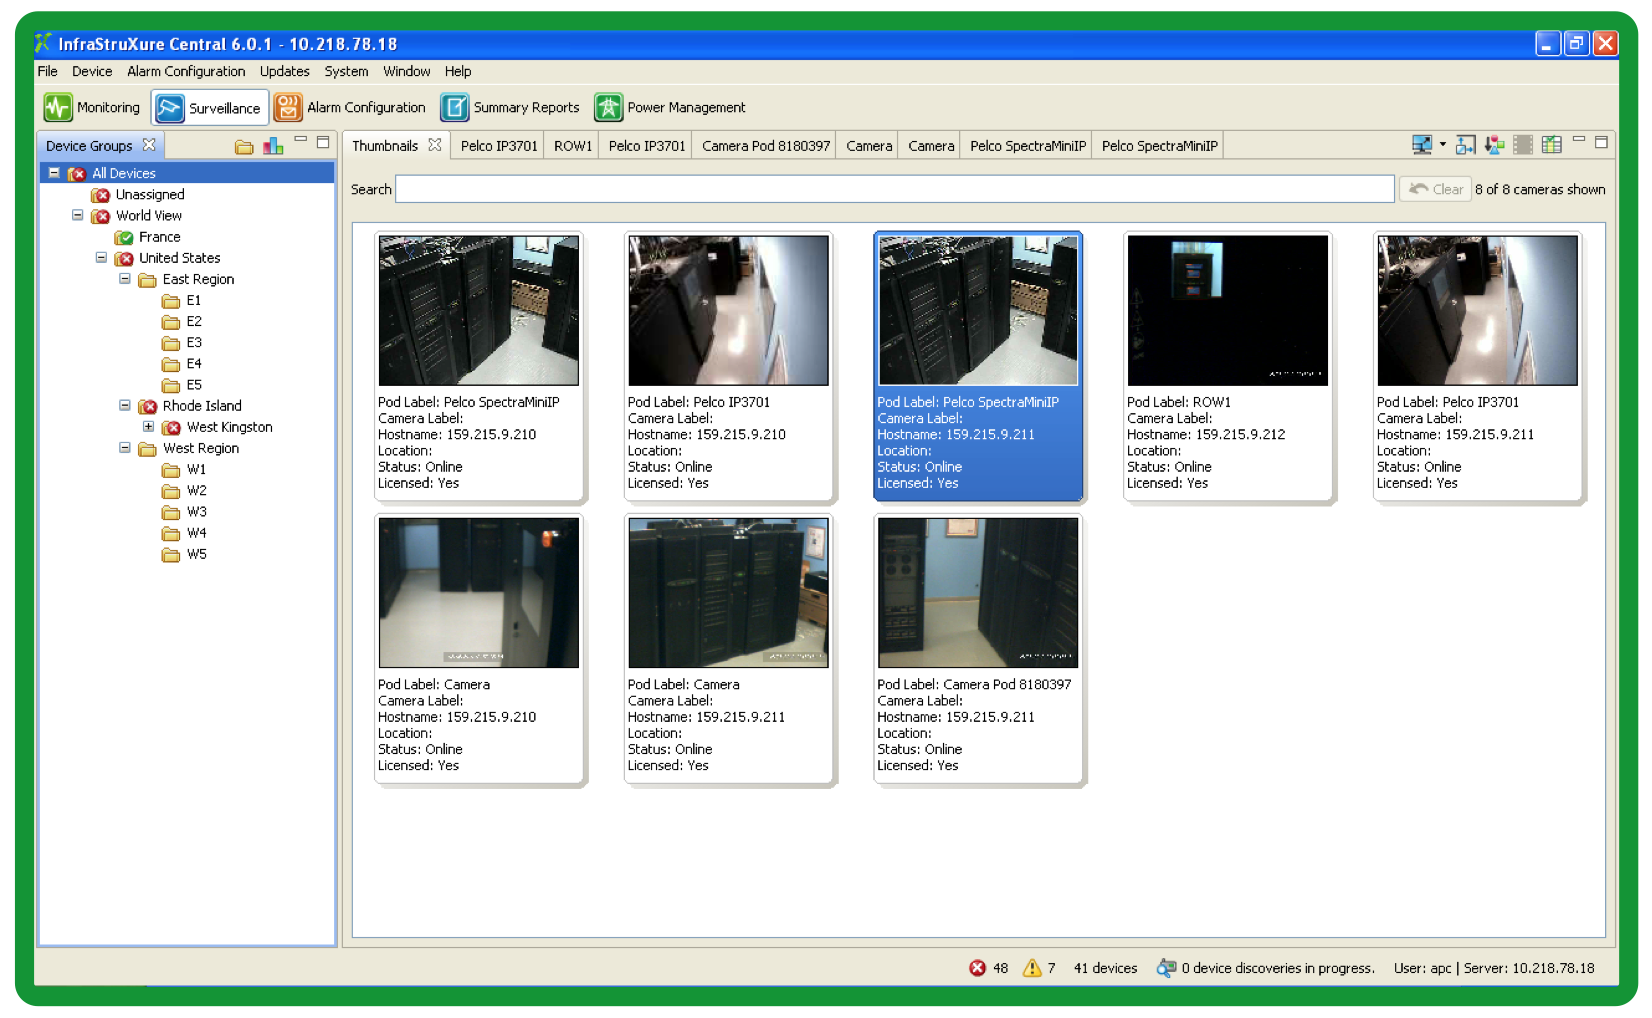Screen dimensions: 1652x1018
Task: Click the '41 devices' status text
Action: coord(1105,968)
